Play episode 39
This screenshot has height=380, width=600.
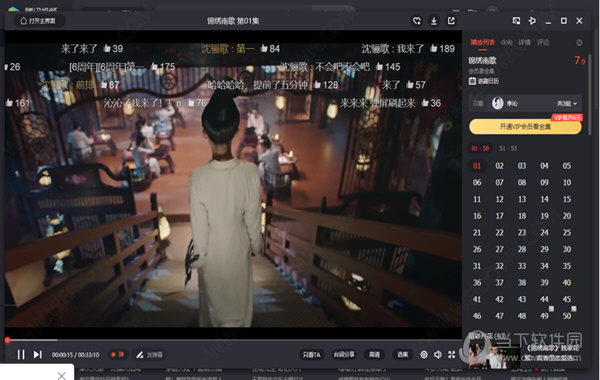click(x=544, y=282)
